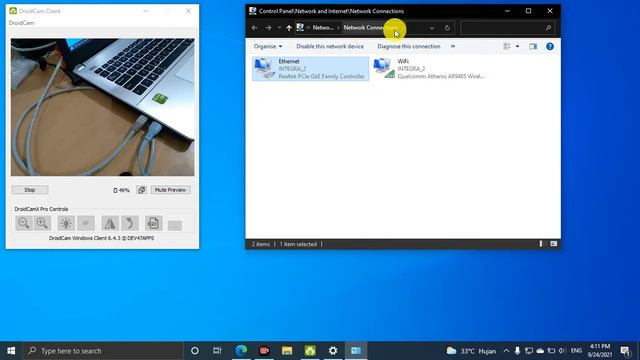Image resolution: width=640 pixels, height=360 pixels.
Task: Toggle the phone LED light in DroidCam
Action: click(66, 223)
